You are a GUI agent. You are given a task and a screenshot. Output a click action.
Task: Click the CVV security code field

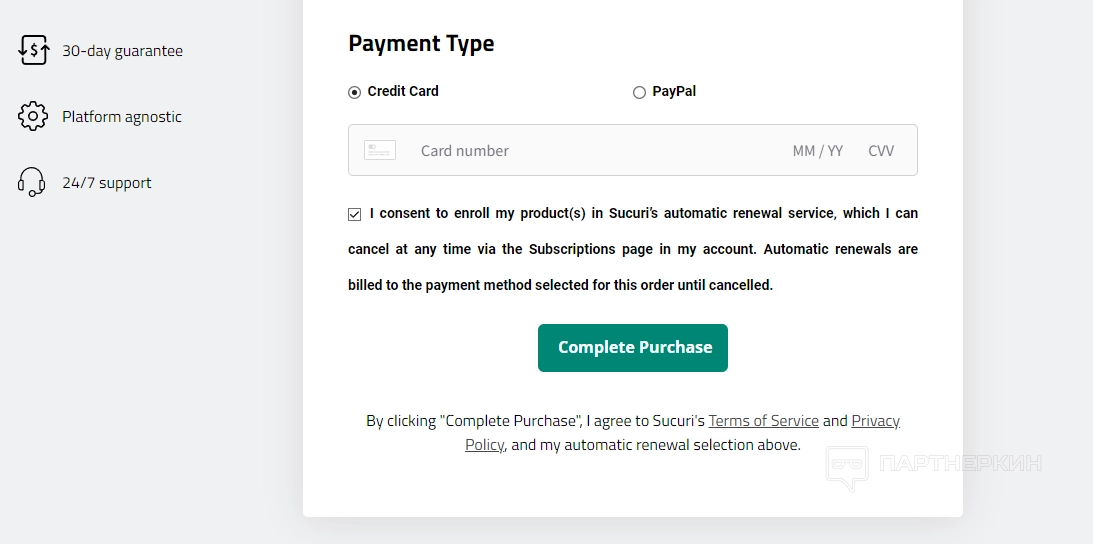point(881,150)
